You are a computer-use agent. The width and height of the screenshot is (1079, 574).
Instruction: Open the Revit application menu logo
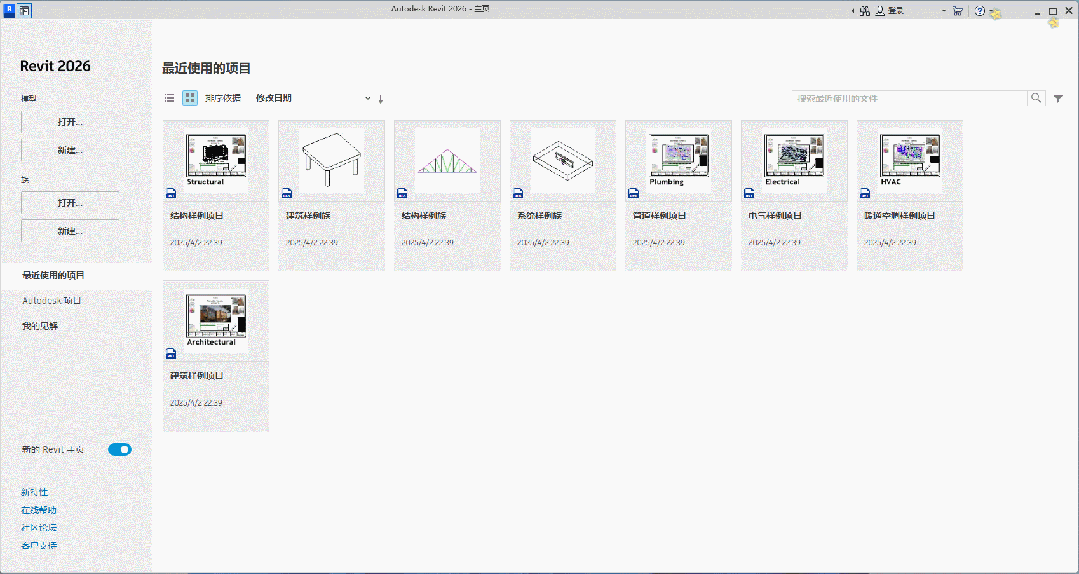click(x=9, y=10)
